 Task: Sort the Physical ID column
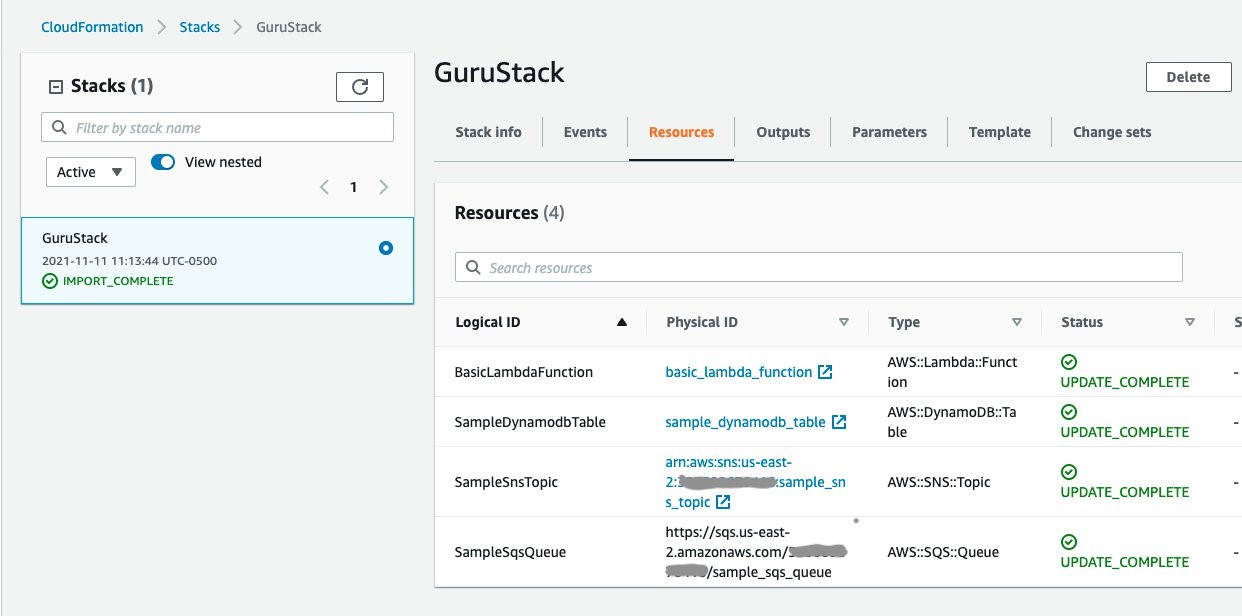(843, 322)
